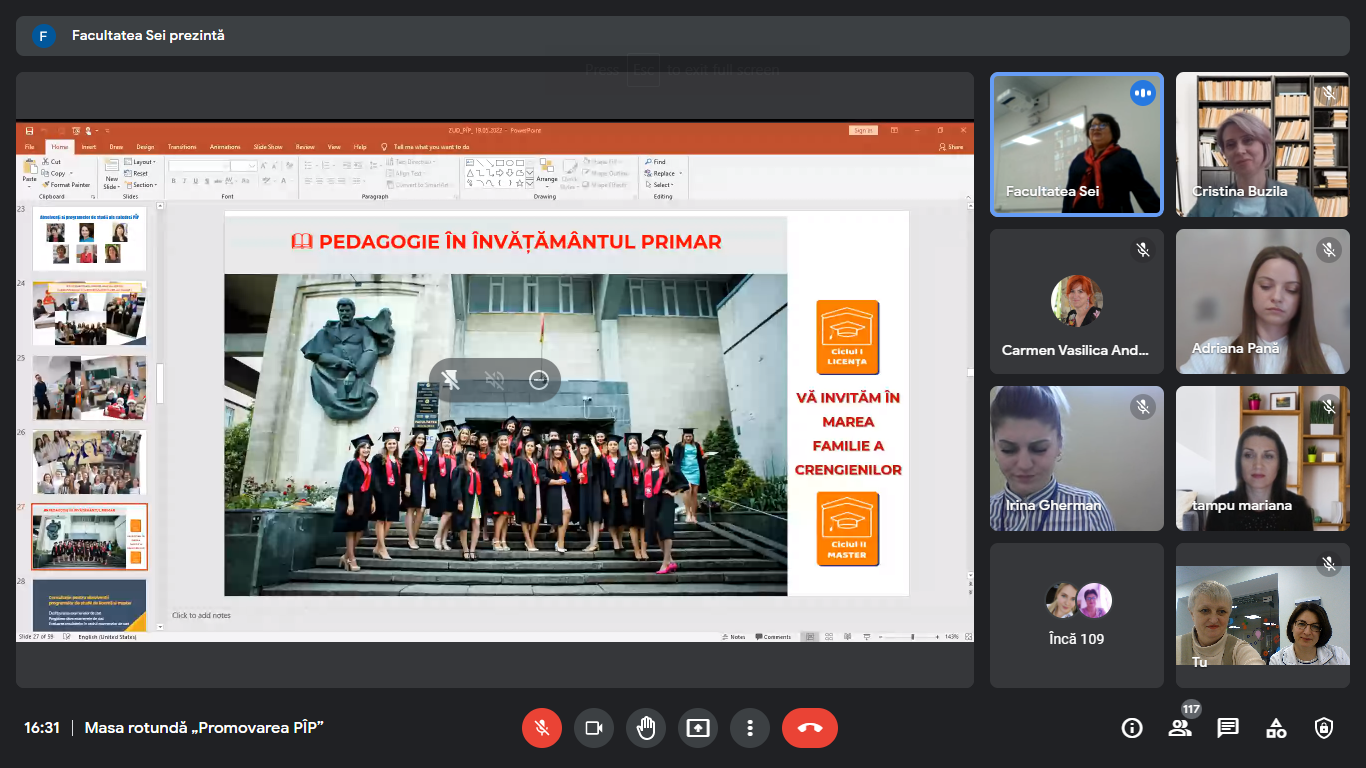Open the meeting details info icon
This screenshot has height=768, width=1366.
click(1132, 728)
